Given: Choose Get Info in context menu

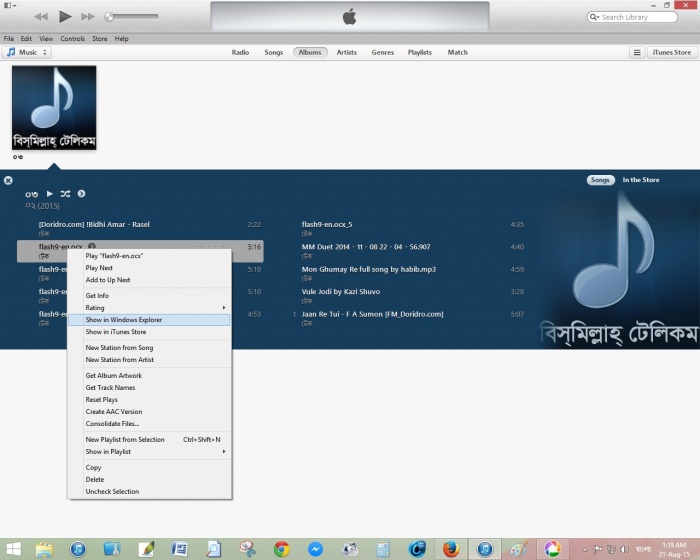Looking at the screenshot, I should [150, 296].
